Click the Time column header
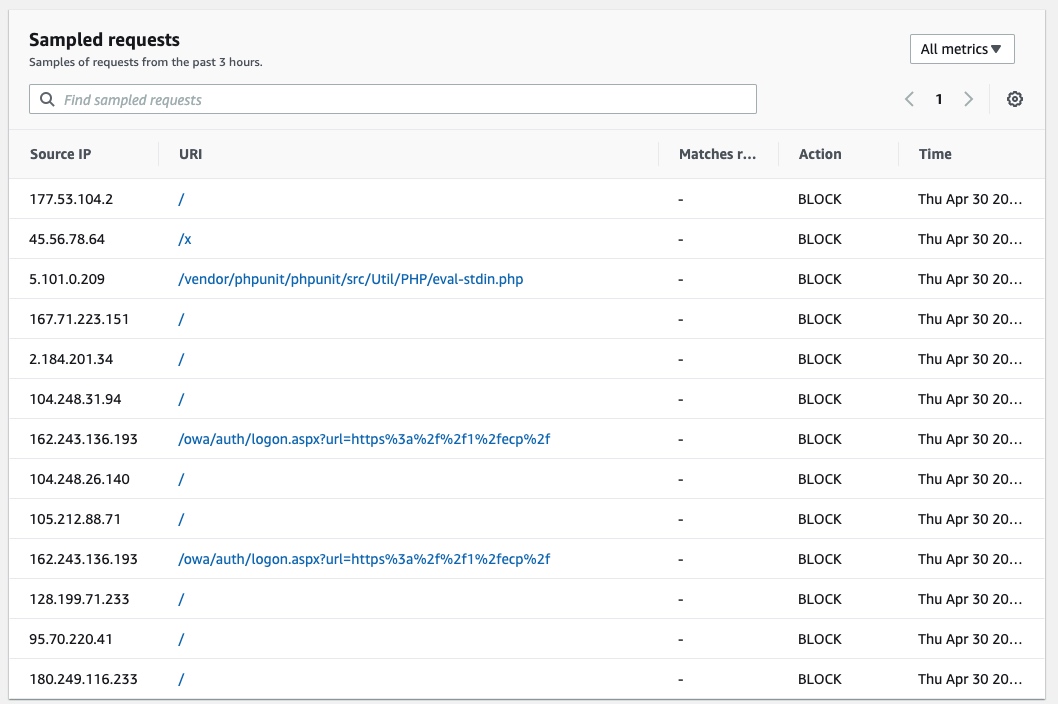 (935, 154)
